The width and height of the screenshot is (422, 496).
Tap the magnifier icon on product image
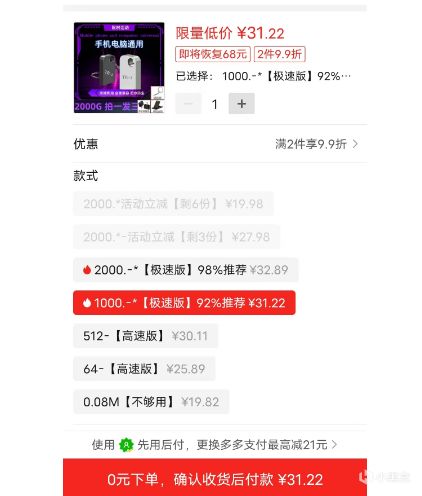(x=158, y=93)
